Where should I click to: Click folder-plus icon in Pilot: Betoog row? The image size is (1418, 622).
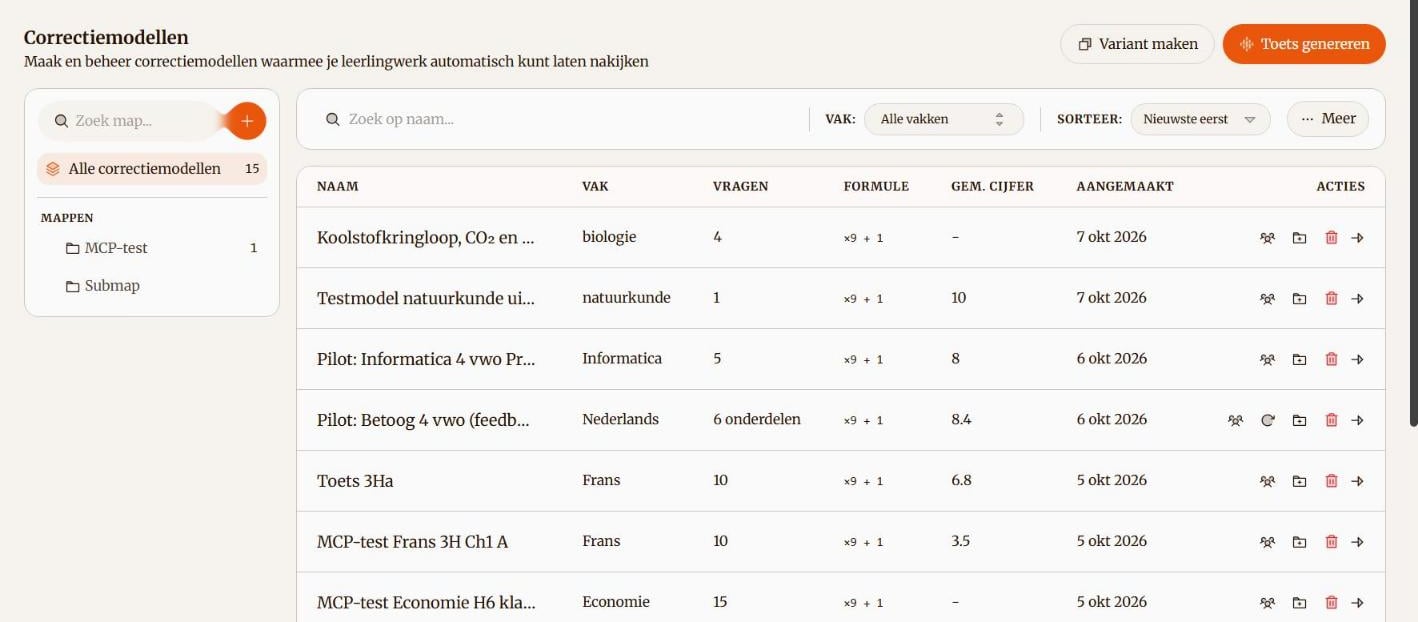tap(1299, 421)
